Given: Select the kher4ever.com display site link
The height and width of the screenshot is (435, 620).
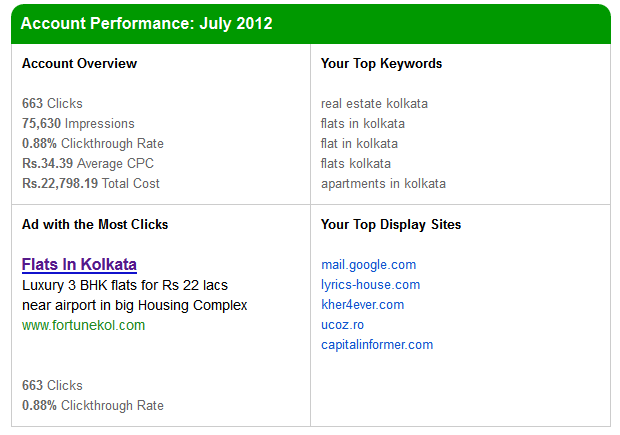Looking at the screenshot, I should (x=362, y=305).
